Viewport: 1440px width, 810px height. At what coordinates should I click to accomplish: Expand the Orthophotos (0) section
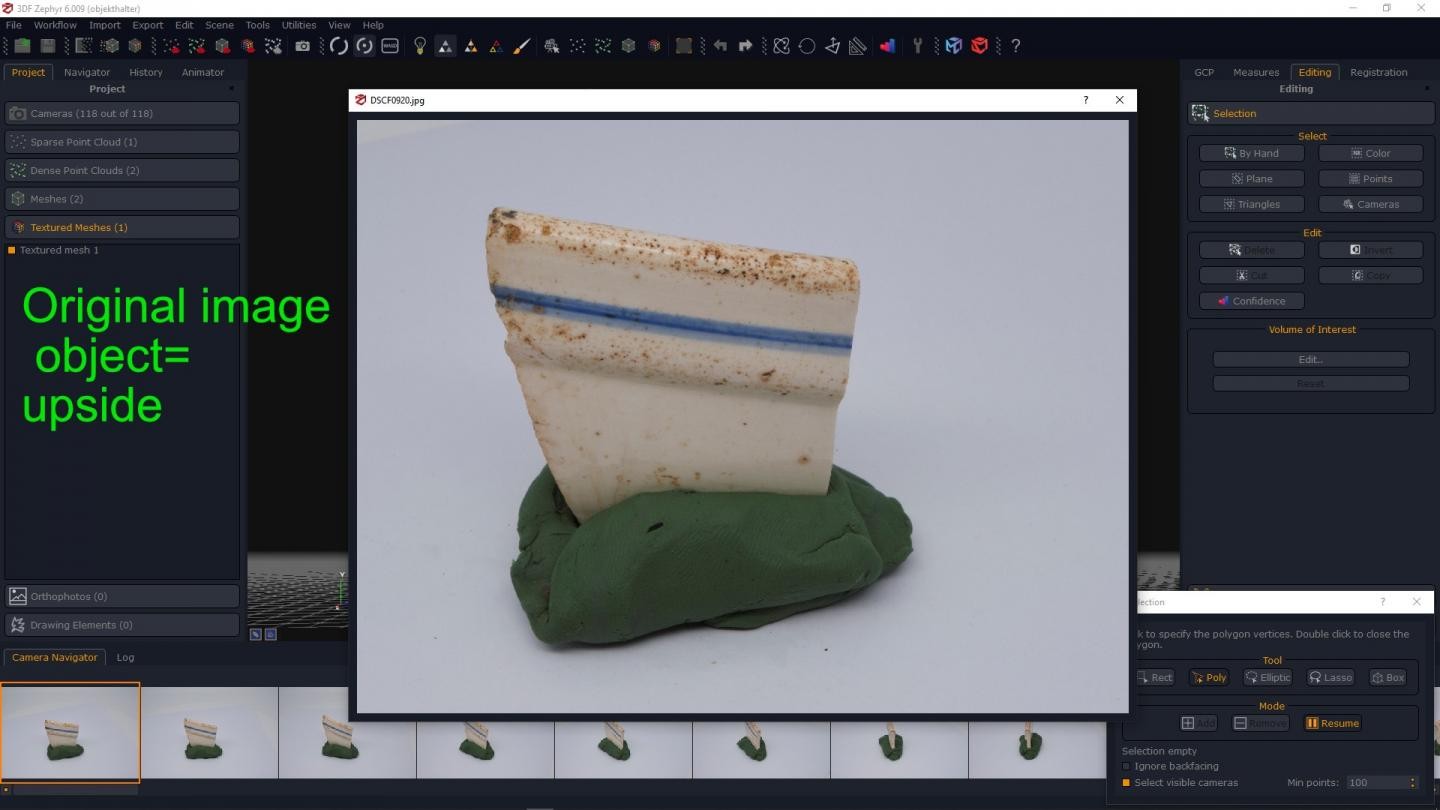(x=122, y=596)
